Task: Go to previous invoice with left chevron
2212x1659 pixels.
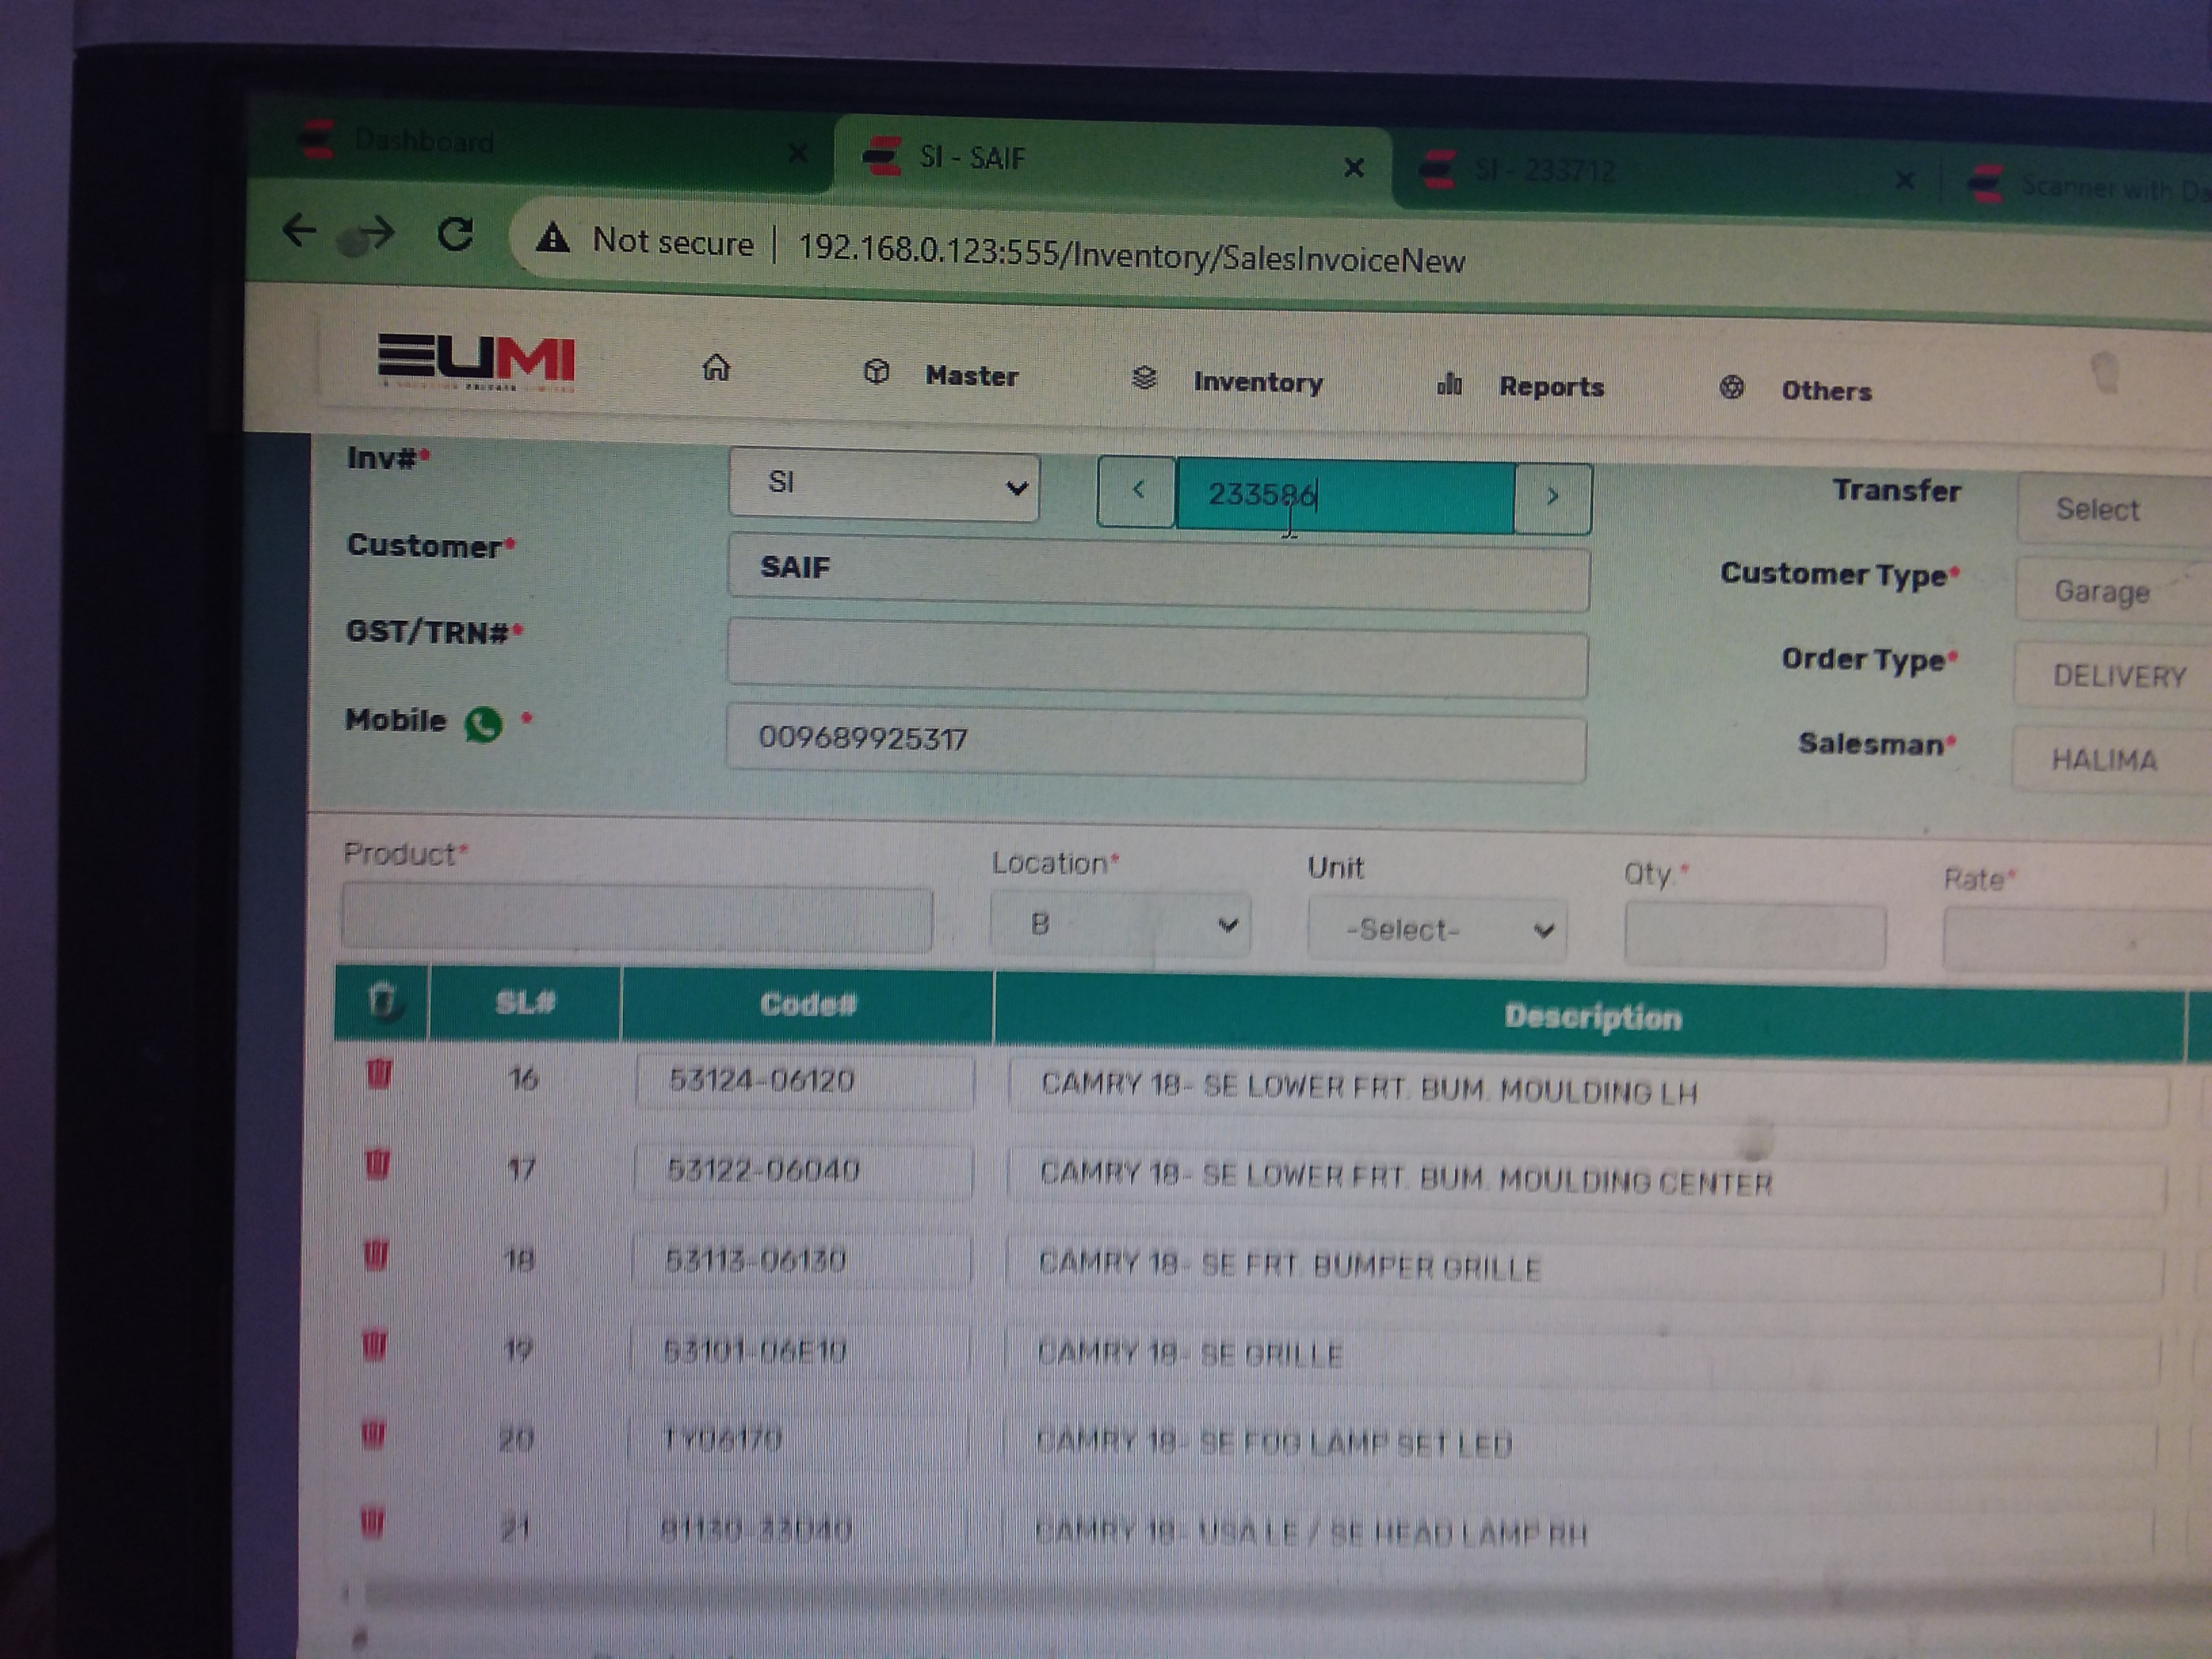Action: 1137,490
